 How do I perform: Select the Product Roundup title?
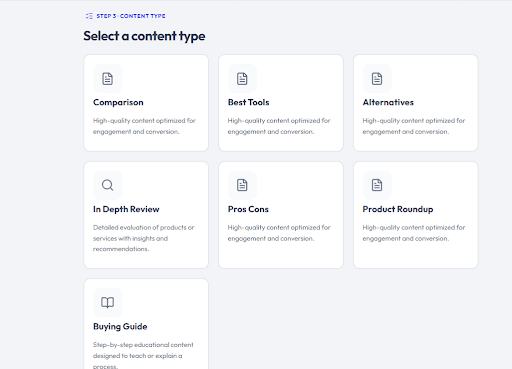398,209
